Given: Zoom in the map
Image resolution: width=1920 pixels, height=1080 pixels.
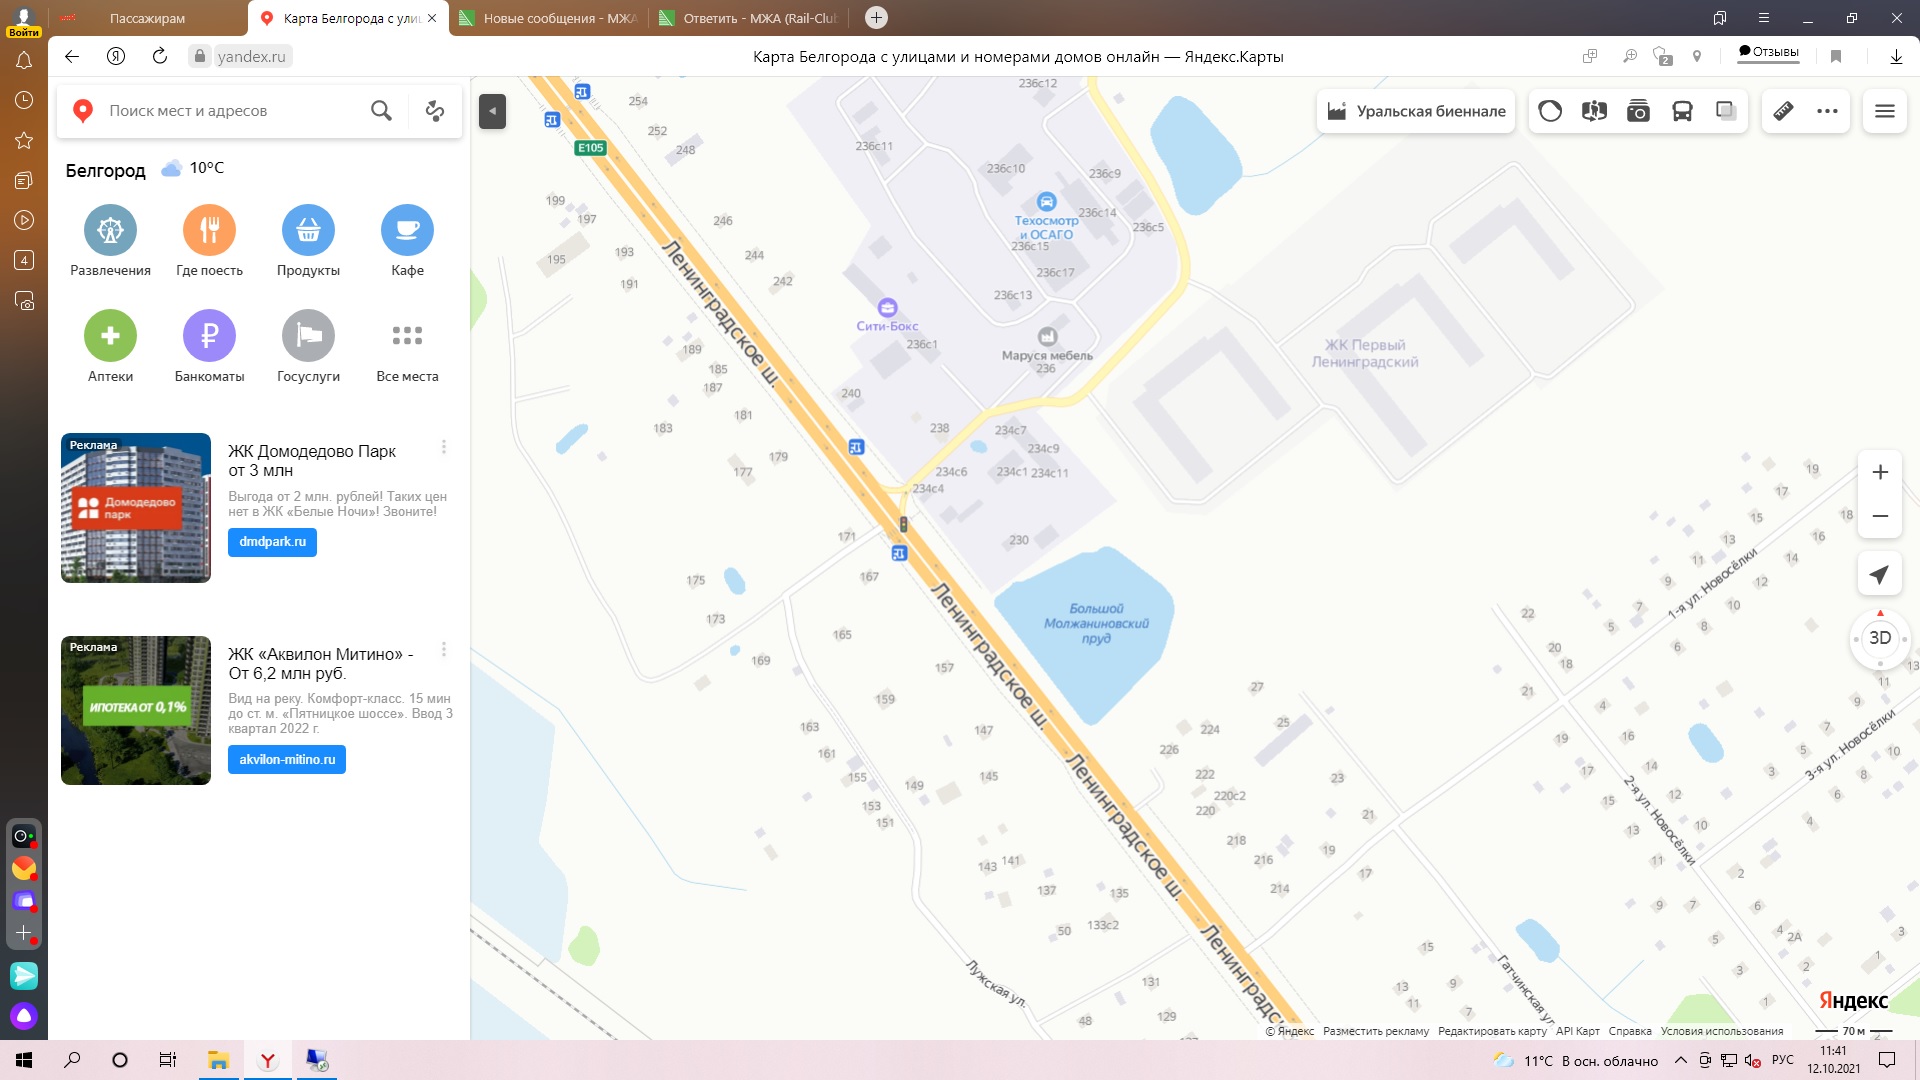Looking at the screenshot, I should pos(1879,472).
